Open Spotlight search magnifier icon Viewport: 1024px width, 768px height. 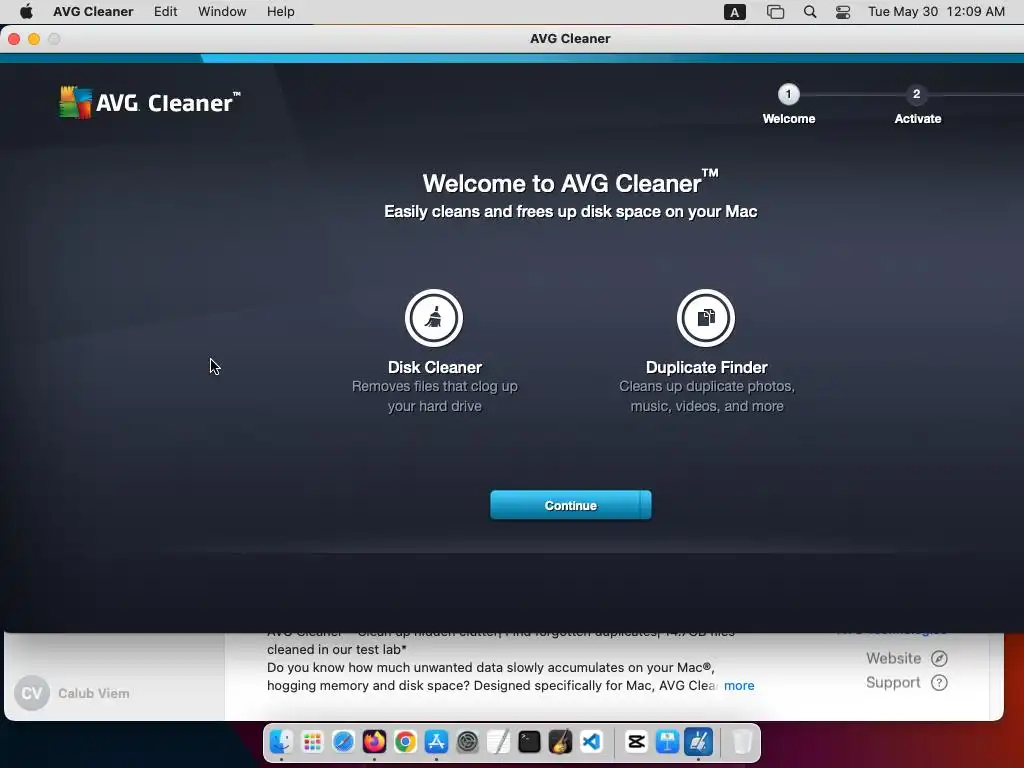tap(810, 12)
